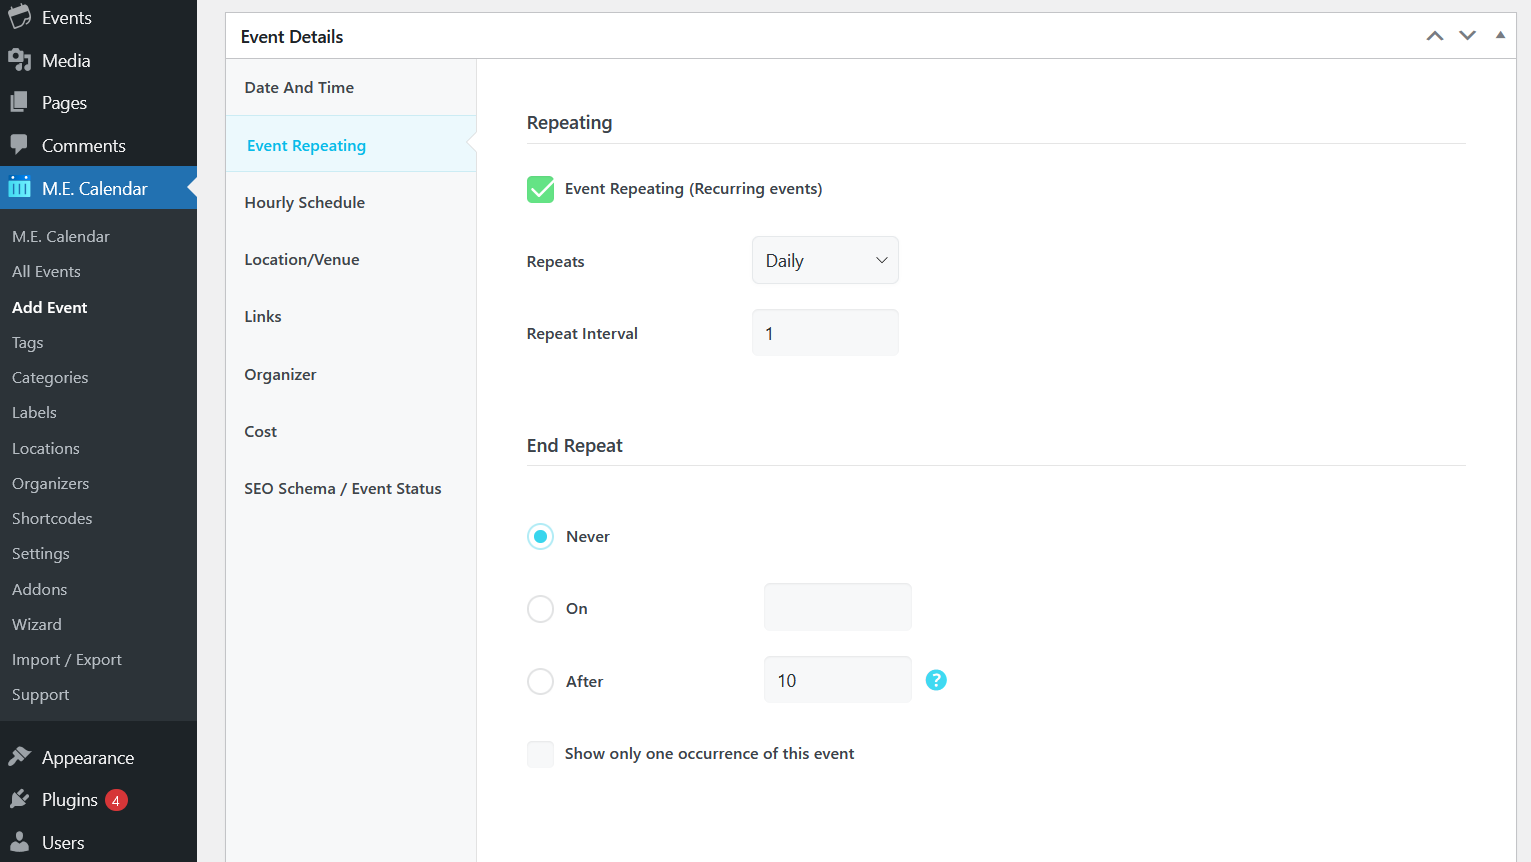
Task: Click the Comments bubble icon
Action: (x=19, y=144)
